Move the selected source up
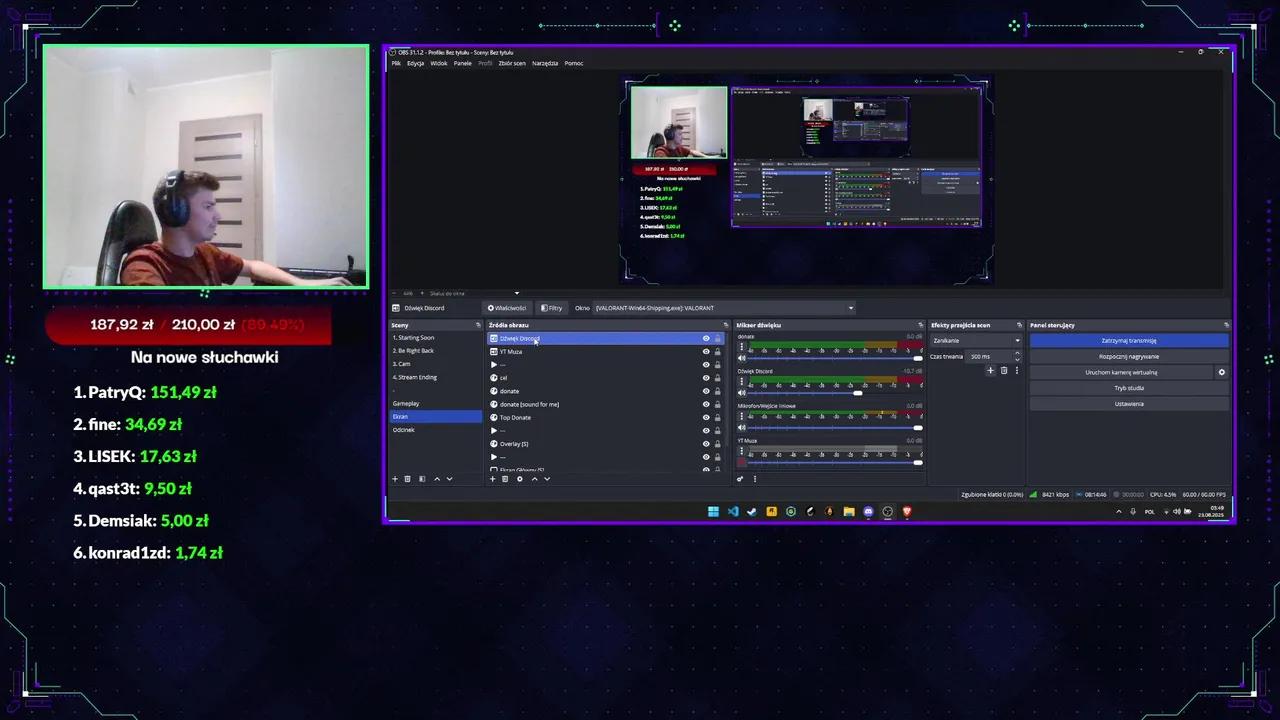Screen dimensions: 1280x720 pyautogui.click(x=534, y=479)
